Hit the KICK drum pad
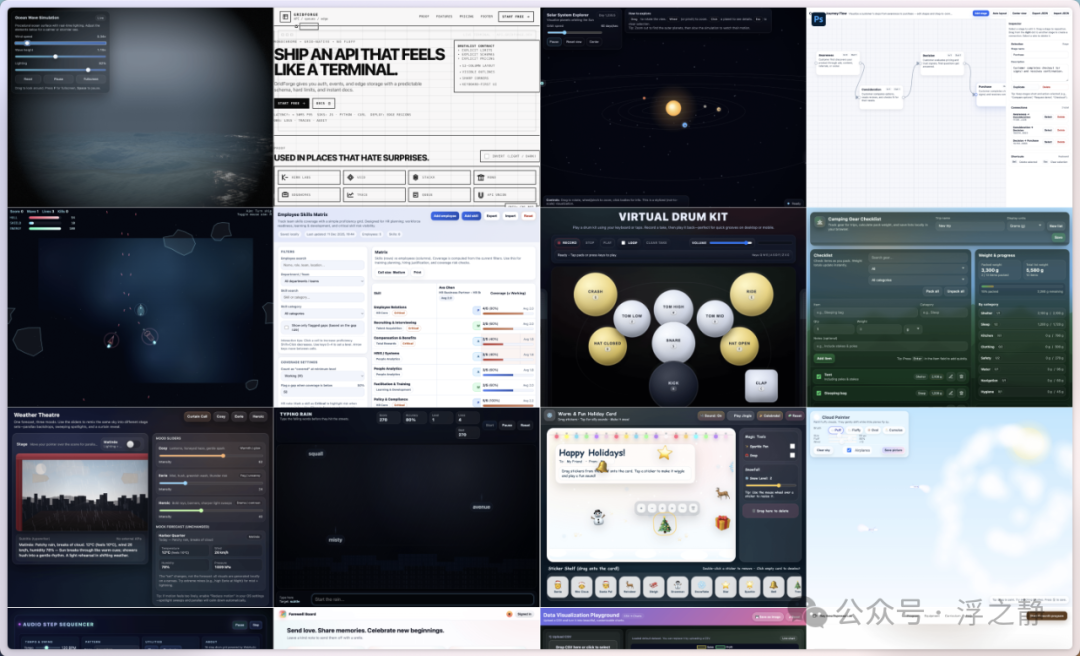Viewport: 1080px width, 656px height. click(673, 386)
